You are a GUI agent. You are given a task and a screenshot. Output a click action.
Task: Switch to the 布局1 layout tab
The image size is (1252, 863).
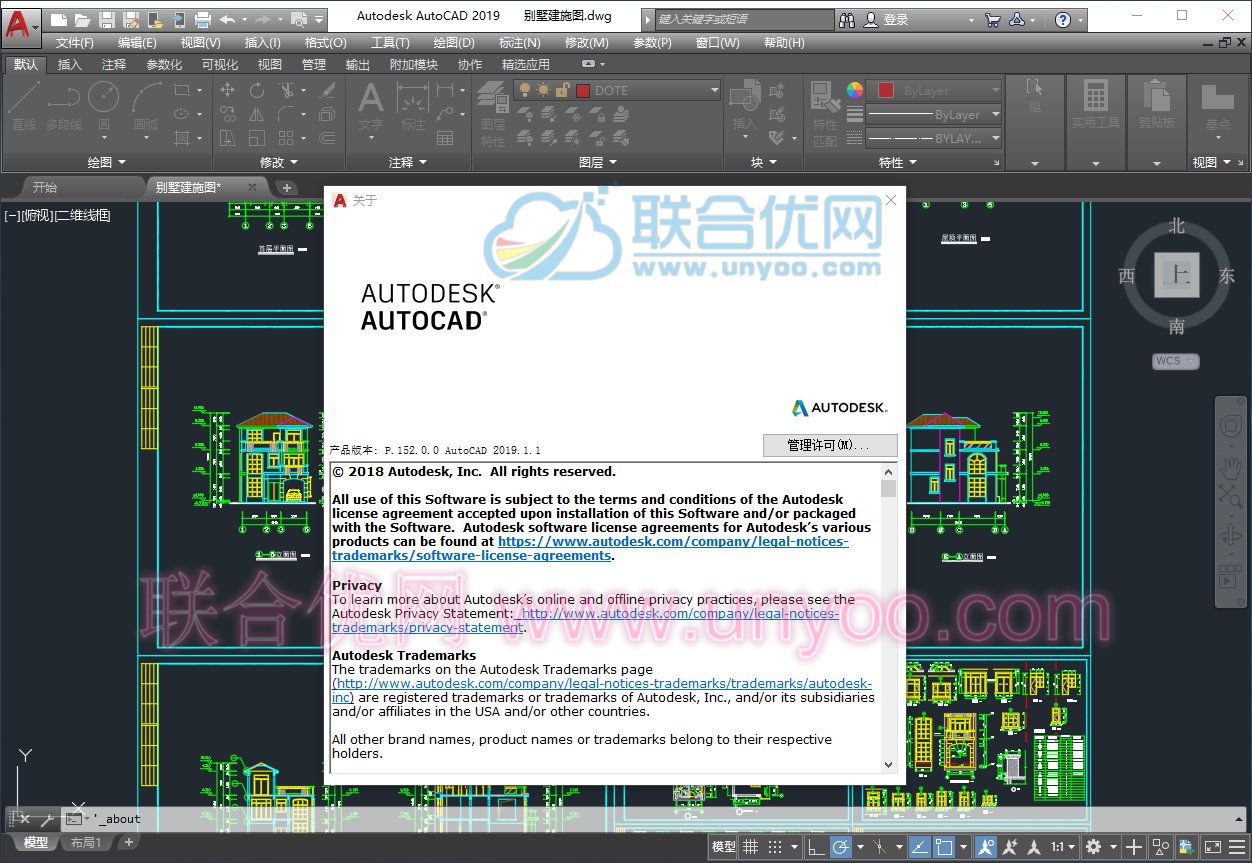point(86,843)
